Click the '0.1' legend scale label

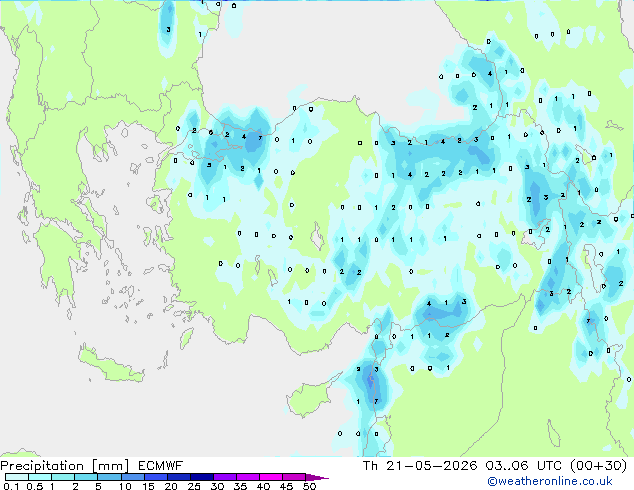click(11, 486)
